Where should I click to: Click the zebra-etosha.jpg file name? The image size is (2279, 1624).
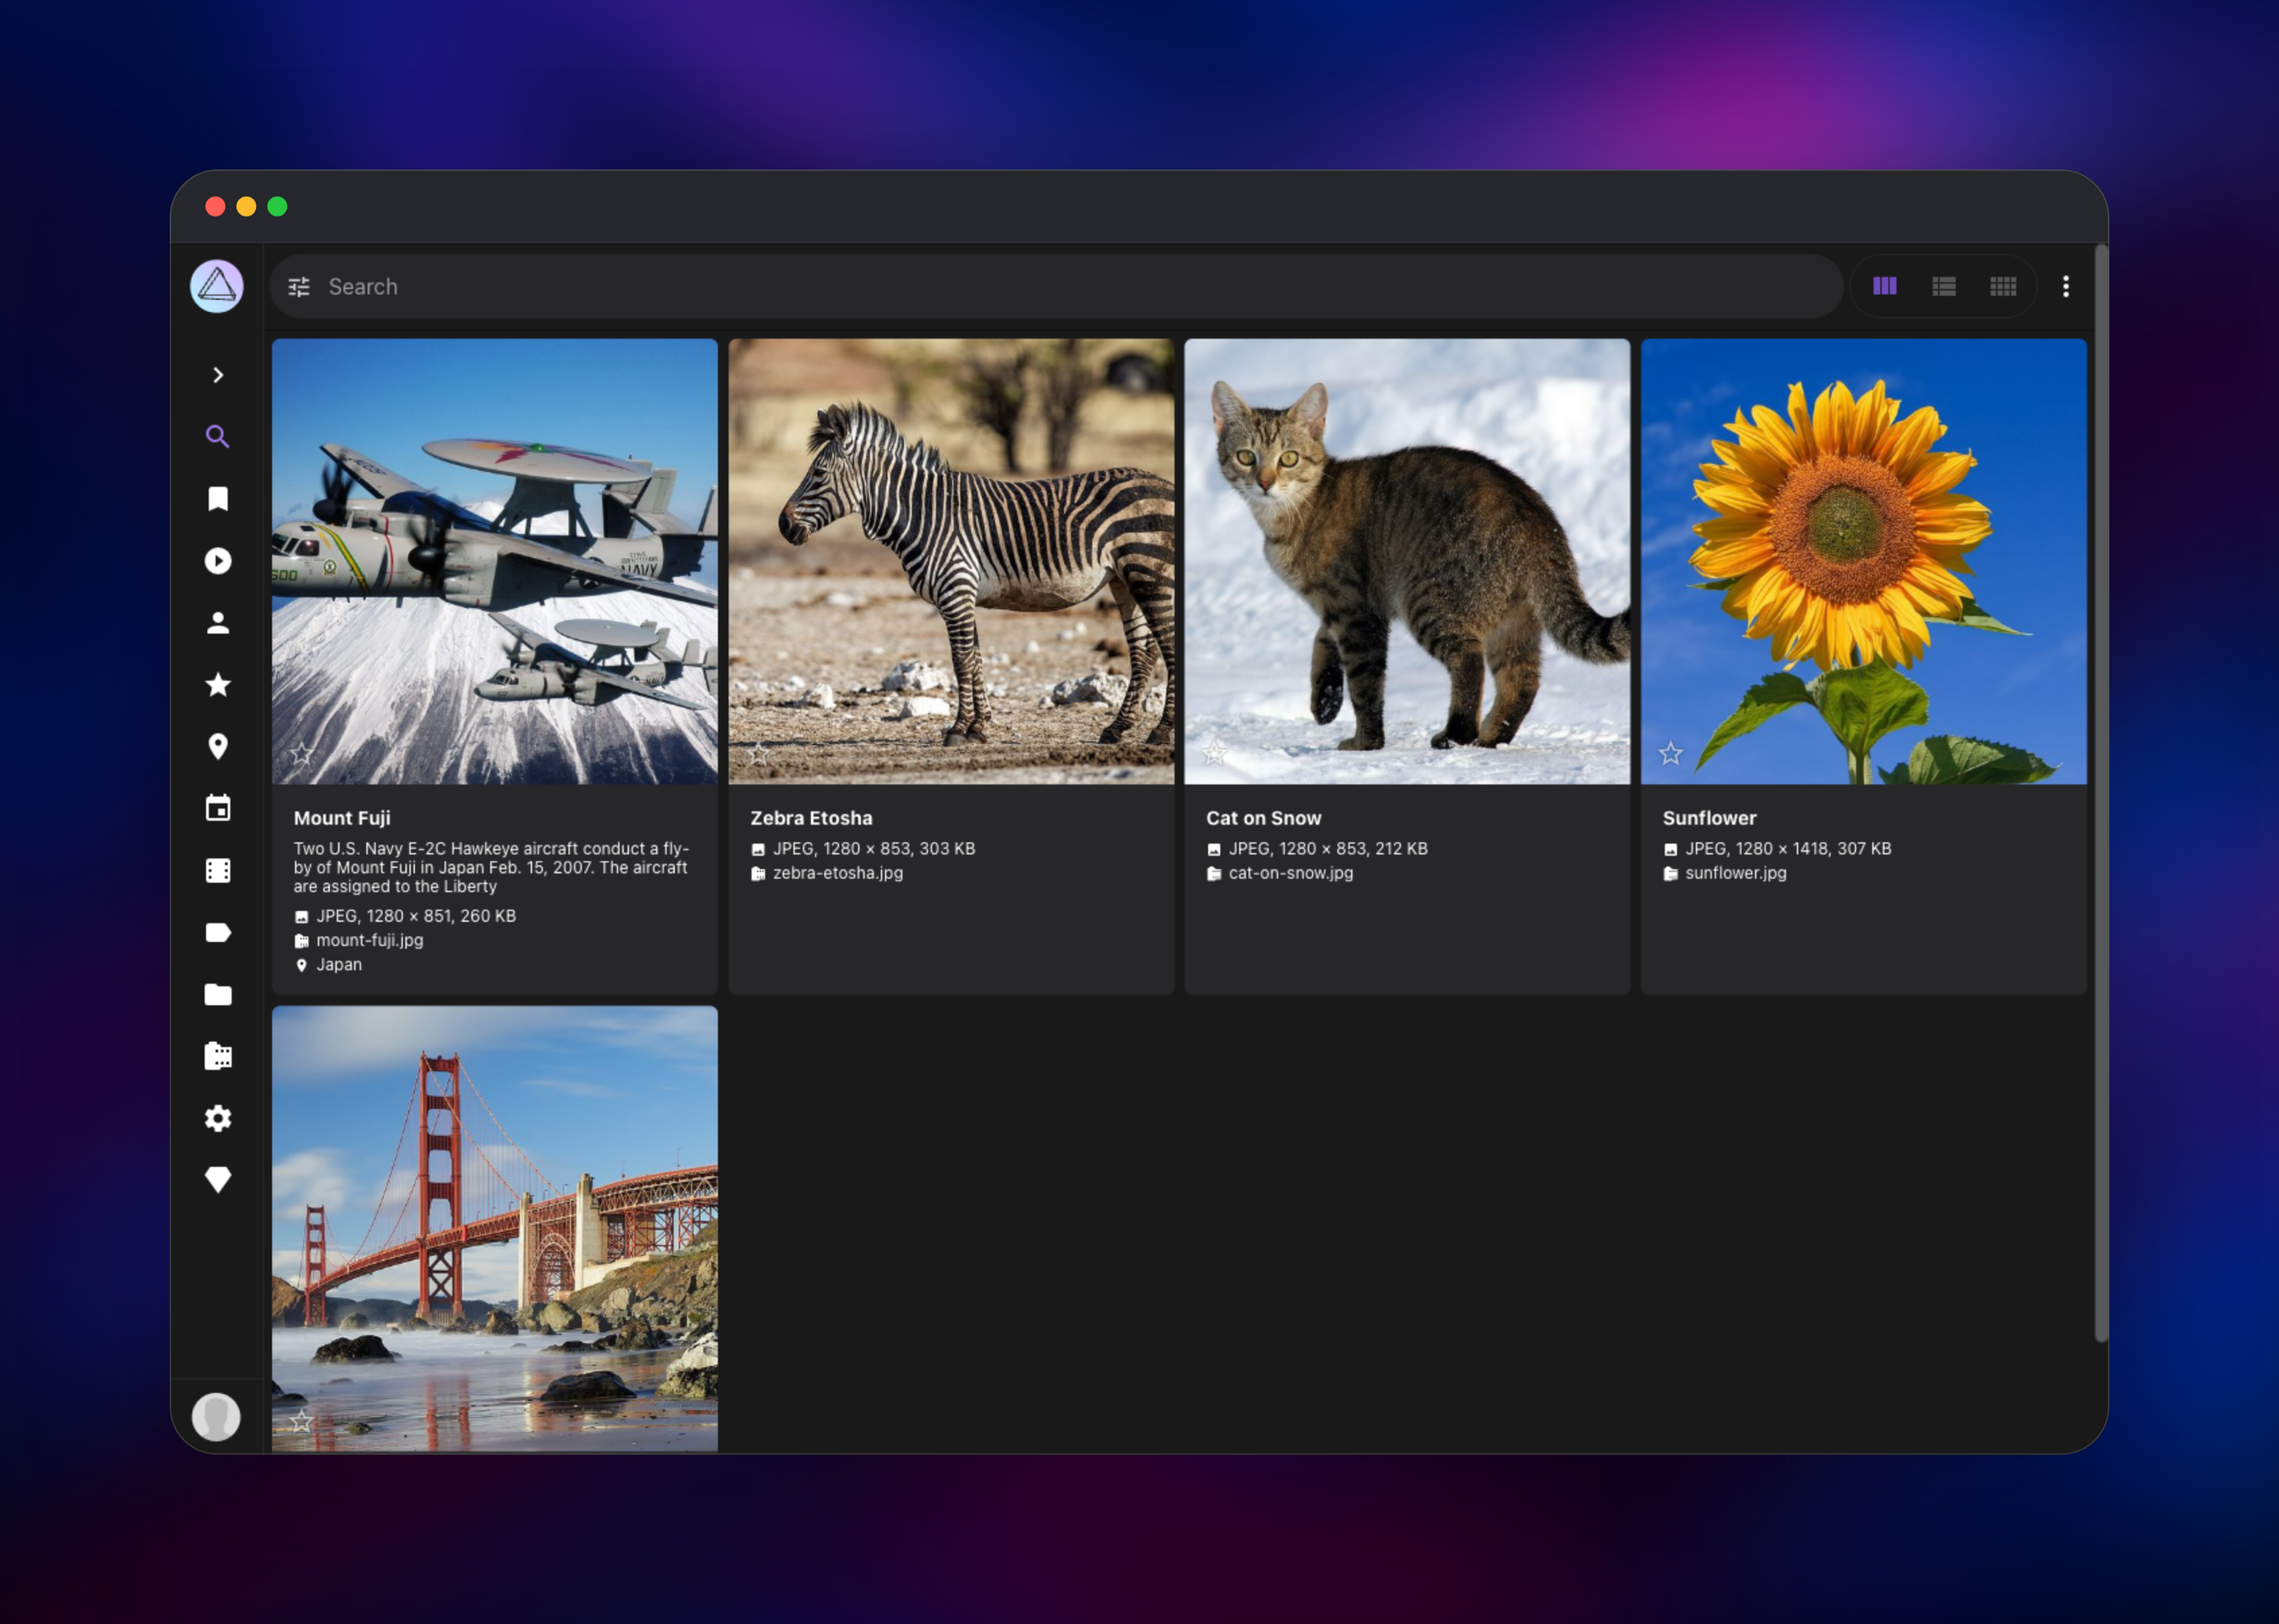click(838, 873)
